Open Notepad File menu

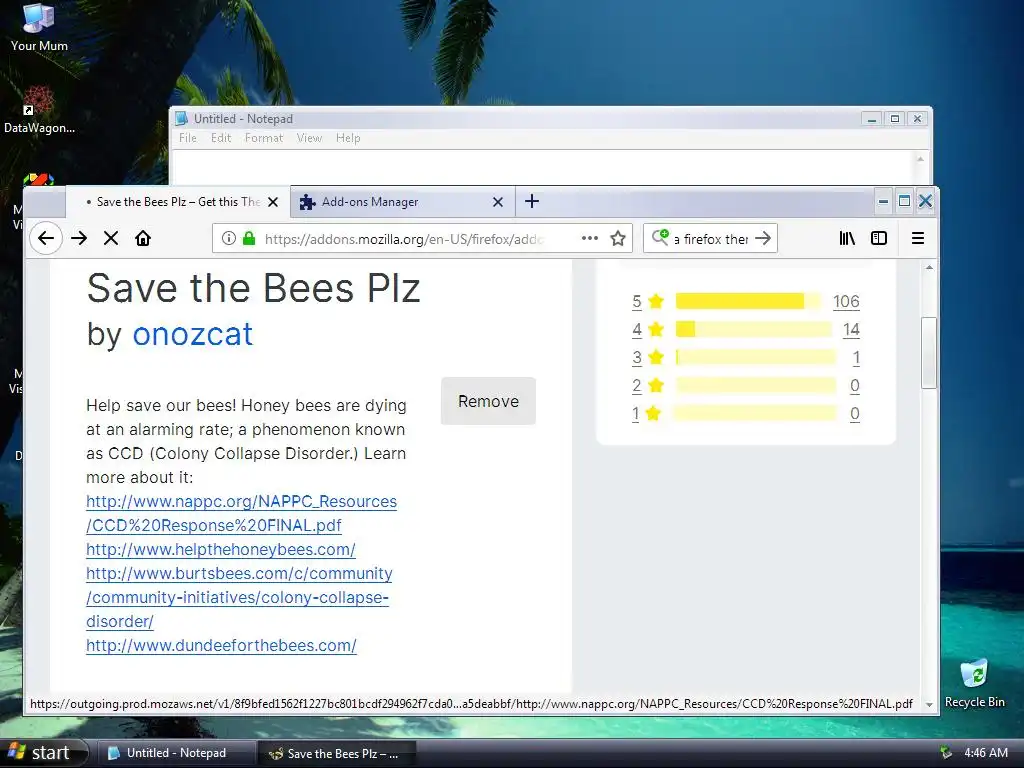click(x=187, y=138)
